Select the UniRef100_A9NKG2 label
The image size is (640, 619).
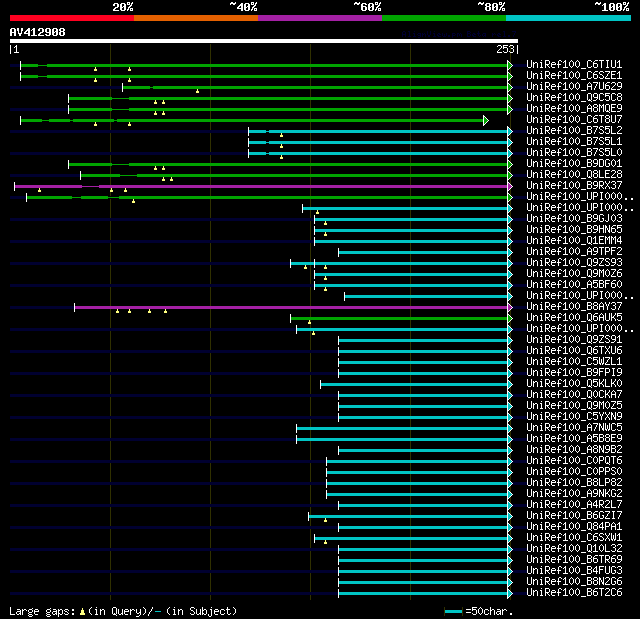[x=574, y=494]
